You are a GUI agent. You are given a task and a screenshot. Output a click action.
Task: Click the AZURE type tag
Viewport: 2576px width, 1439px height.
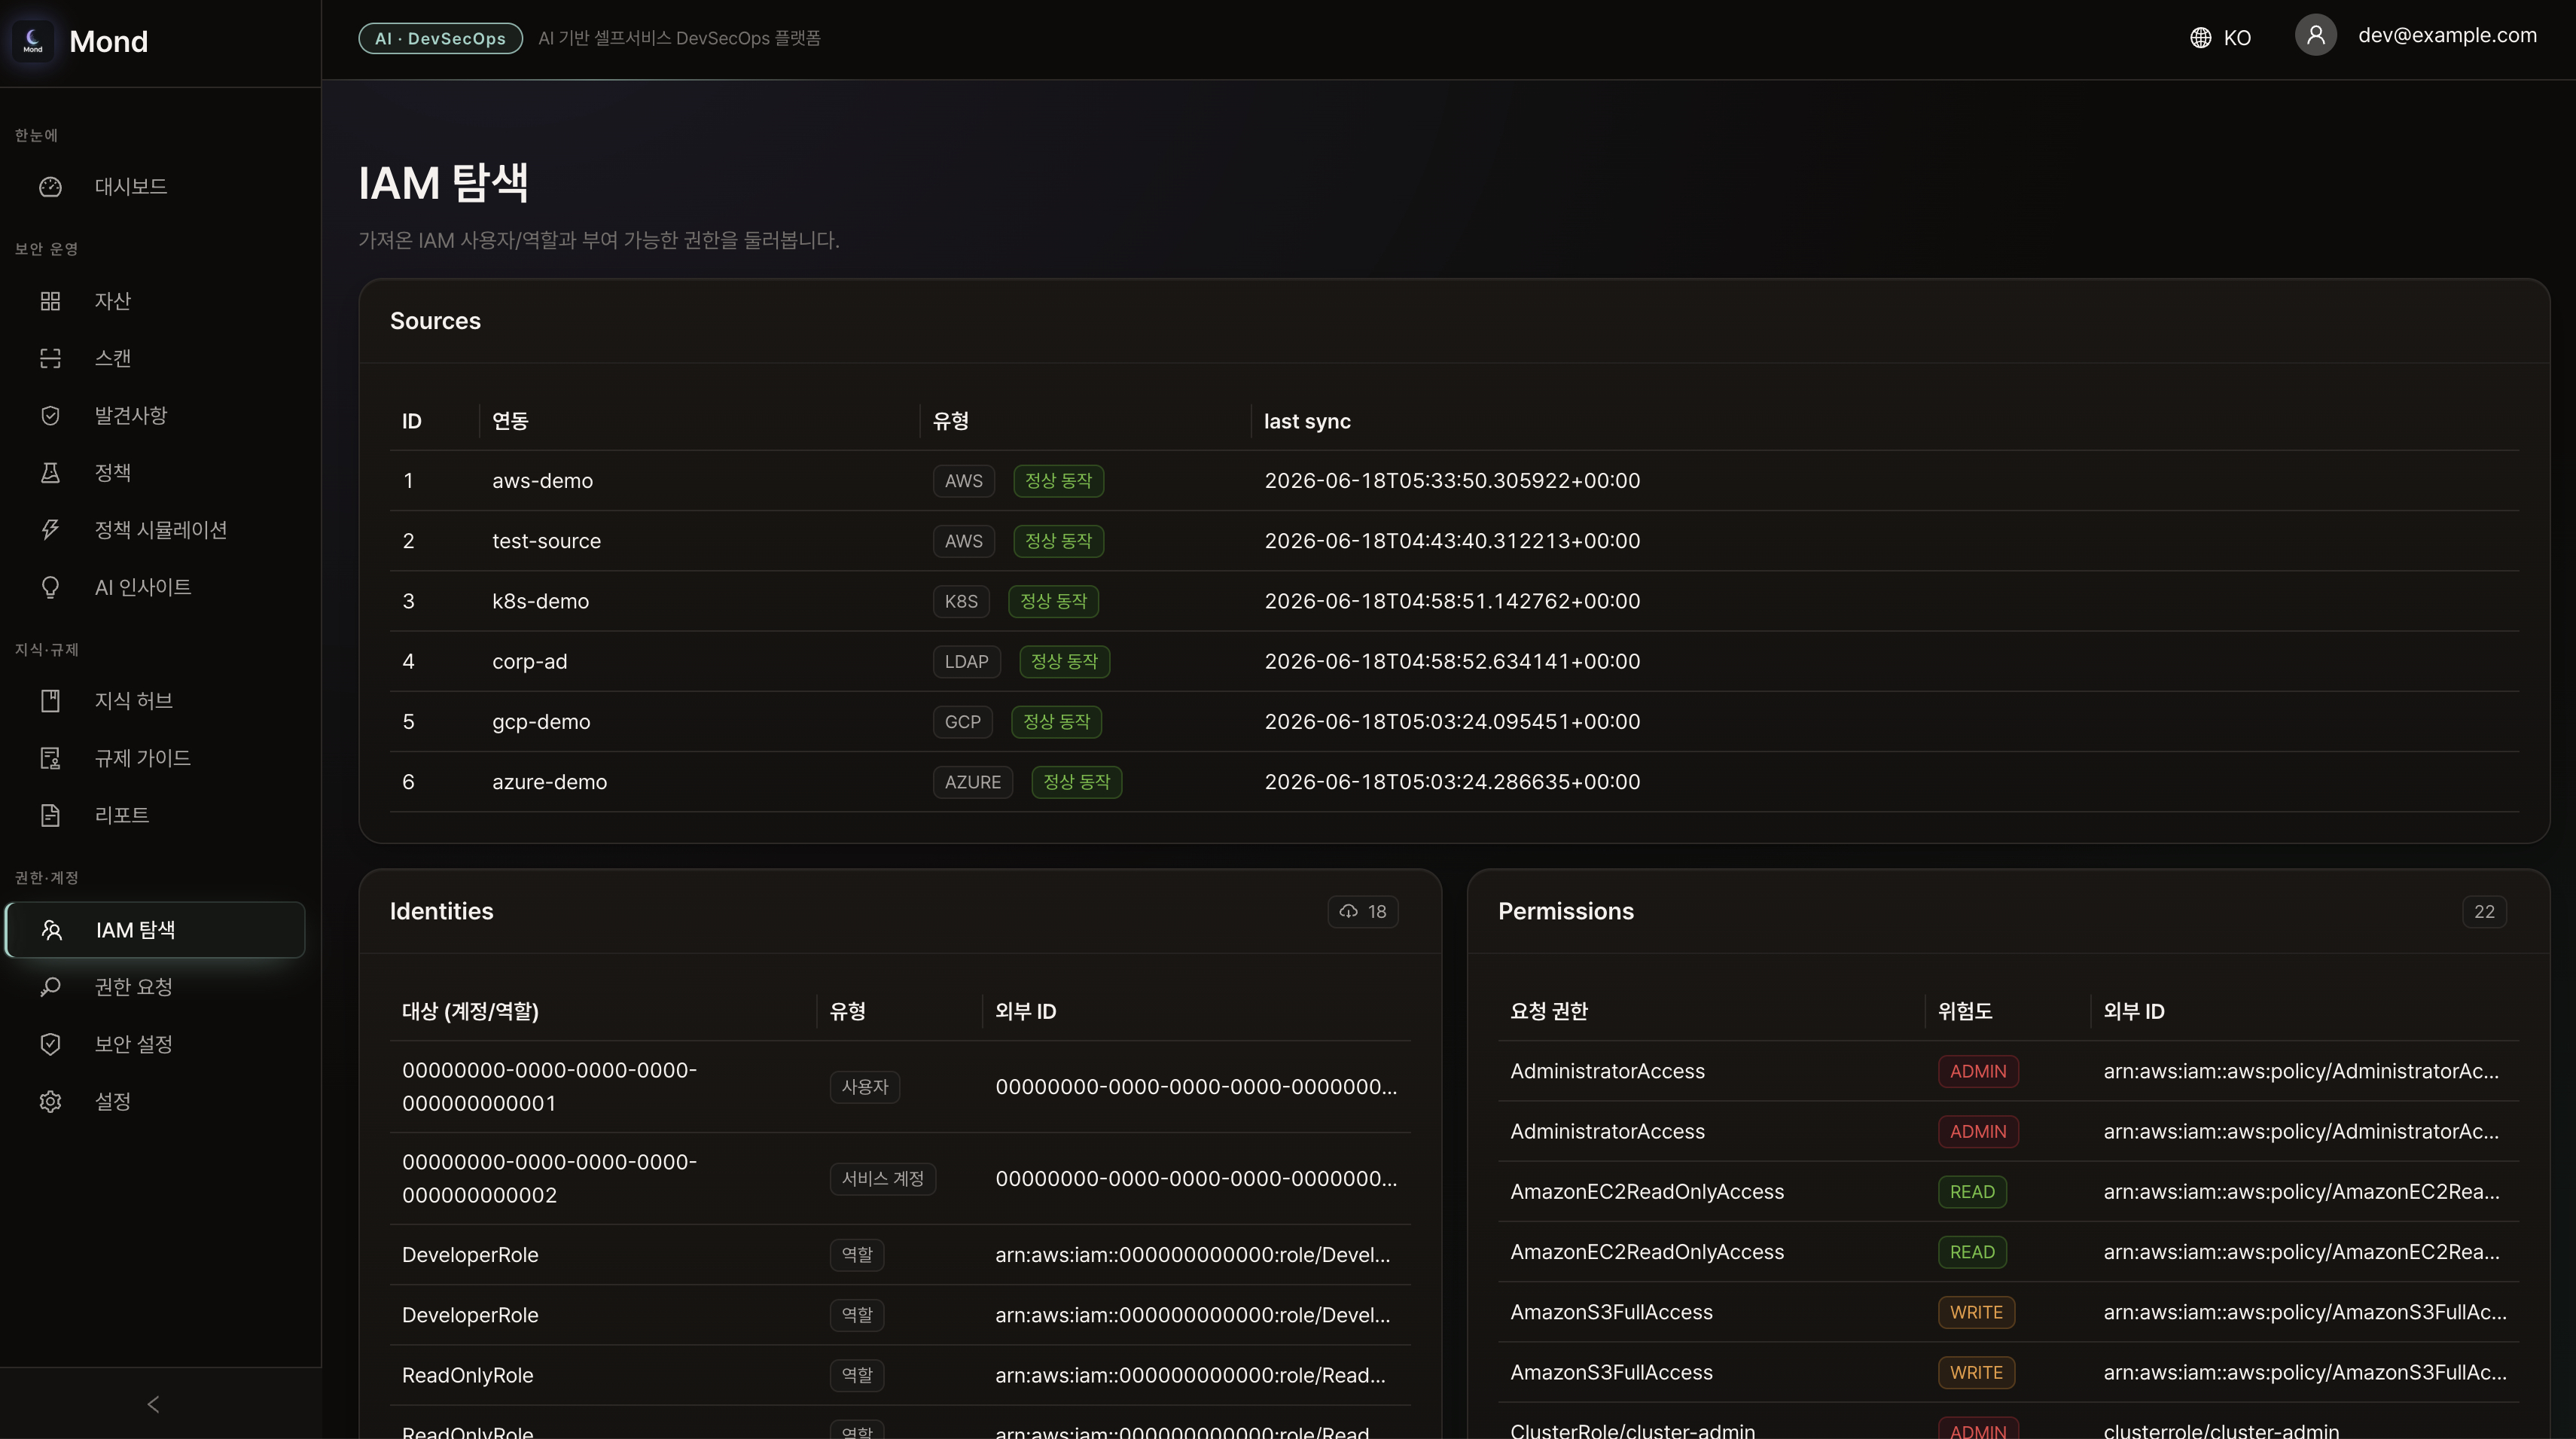tap(972, 781)
